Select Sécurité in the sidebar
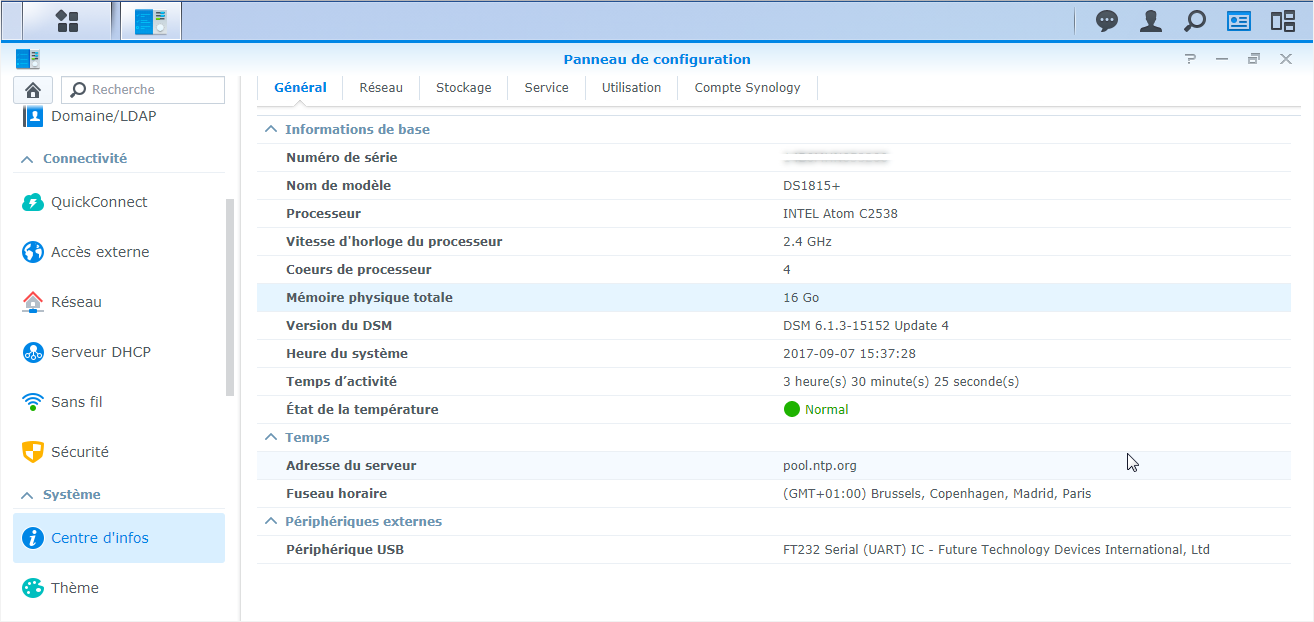This screenshot has height=622, width=1314. (x=80, y=452)
